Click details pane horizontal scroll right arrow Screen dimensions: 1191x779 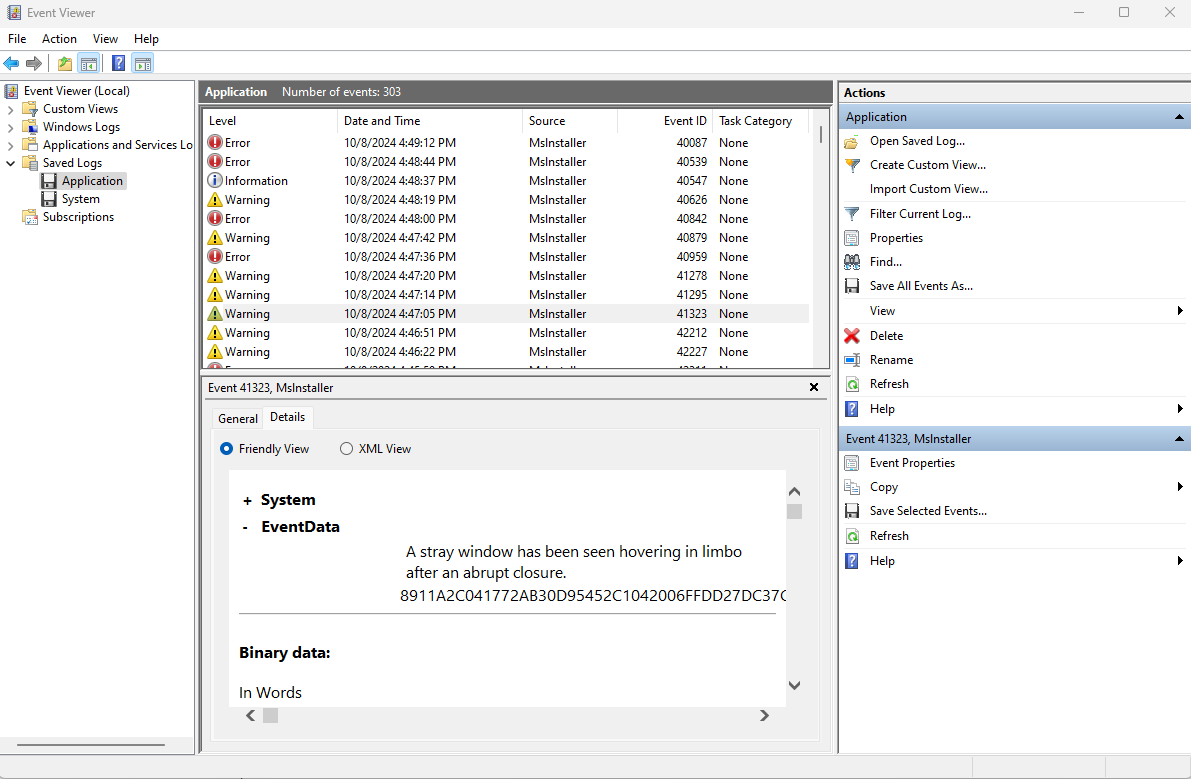pyautogui.click(x=765, y=716)
